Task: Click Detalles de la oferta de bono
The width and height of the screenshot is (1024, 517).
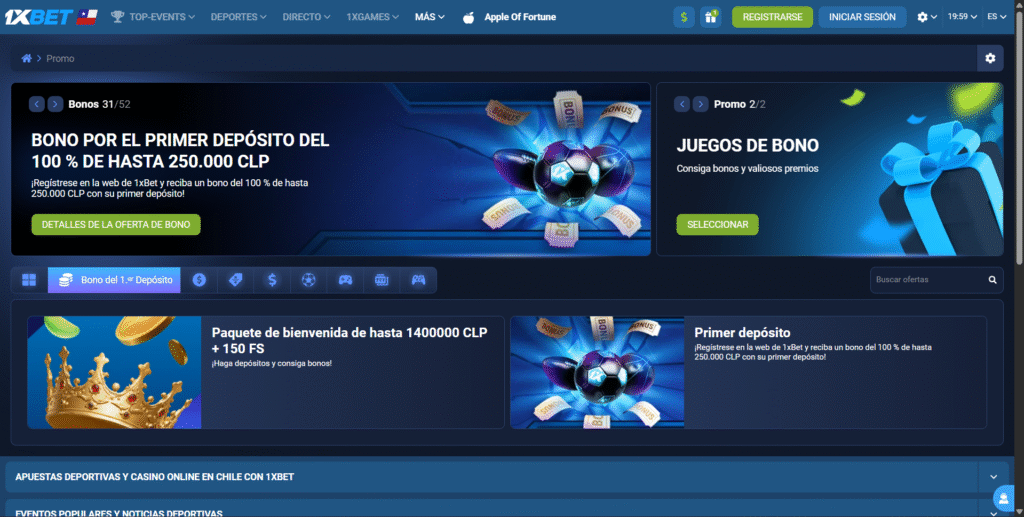Action: (116, 225)
